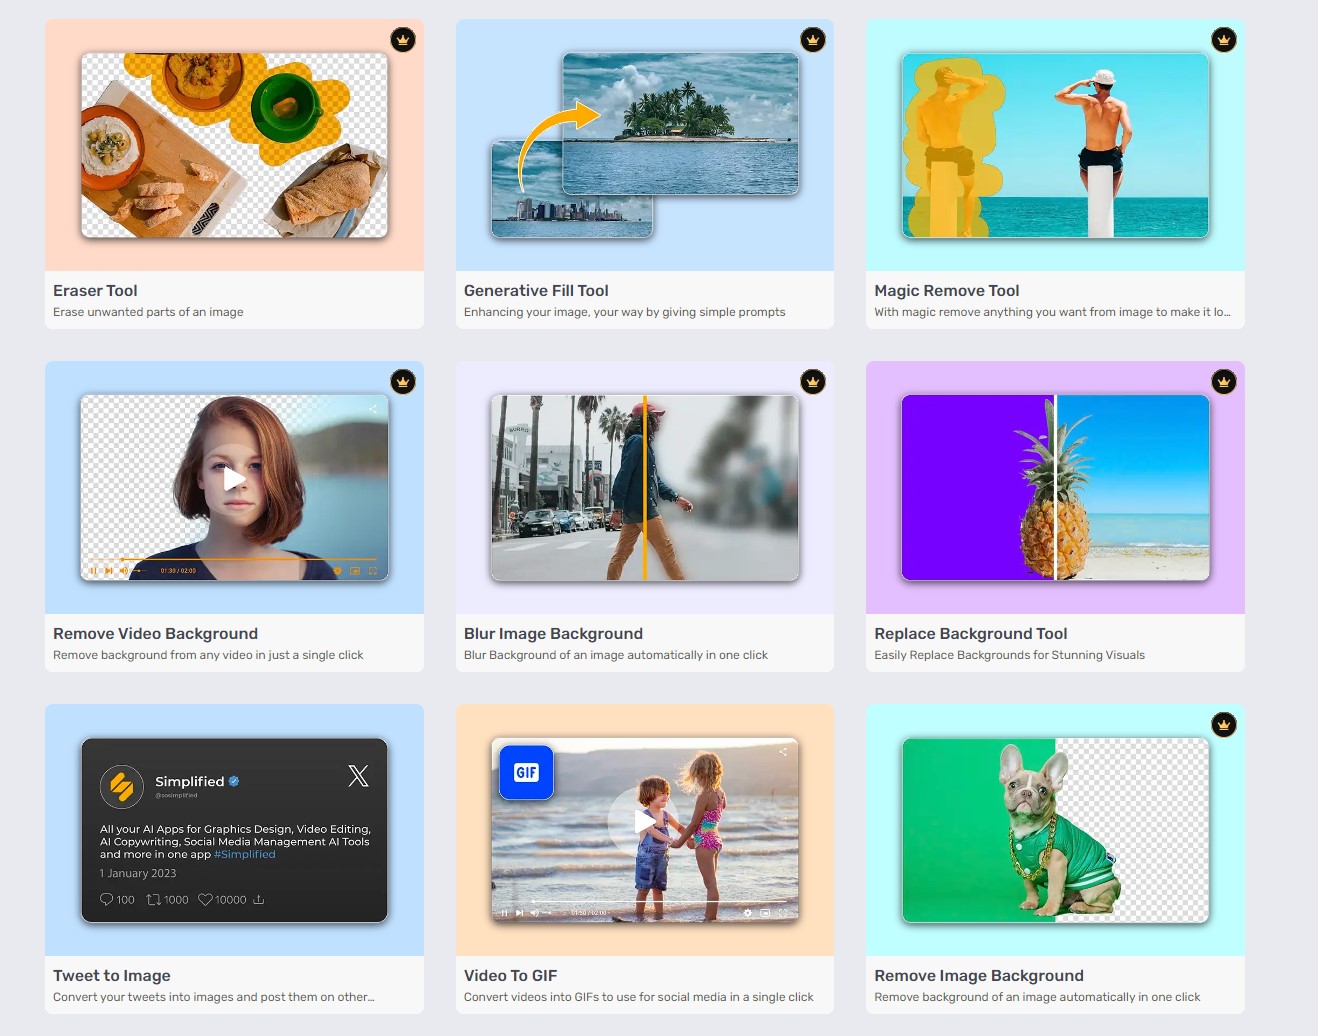Click the crown icon on Eraser Tool card
The height and width of the screenshot is (1036, 1318).
click(402, 40)
